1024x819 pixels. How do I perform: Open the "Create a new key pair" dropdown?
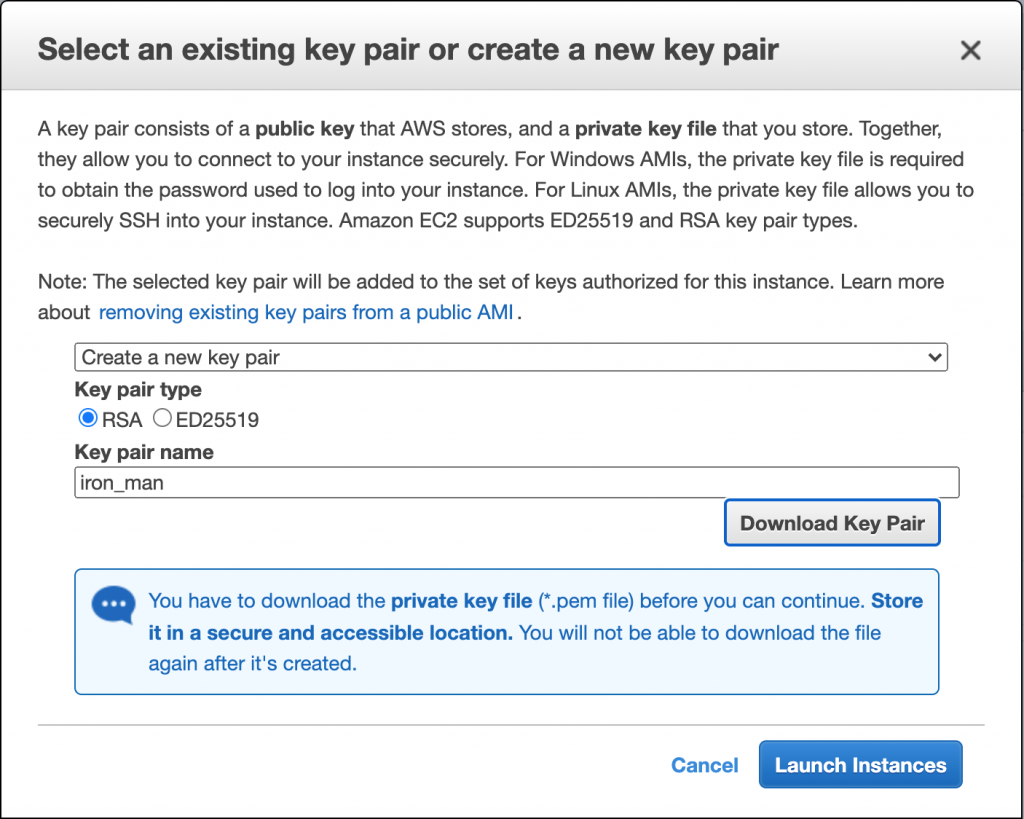click(510, 357)
